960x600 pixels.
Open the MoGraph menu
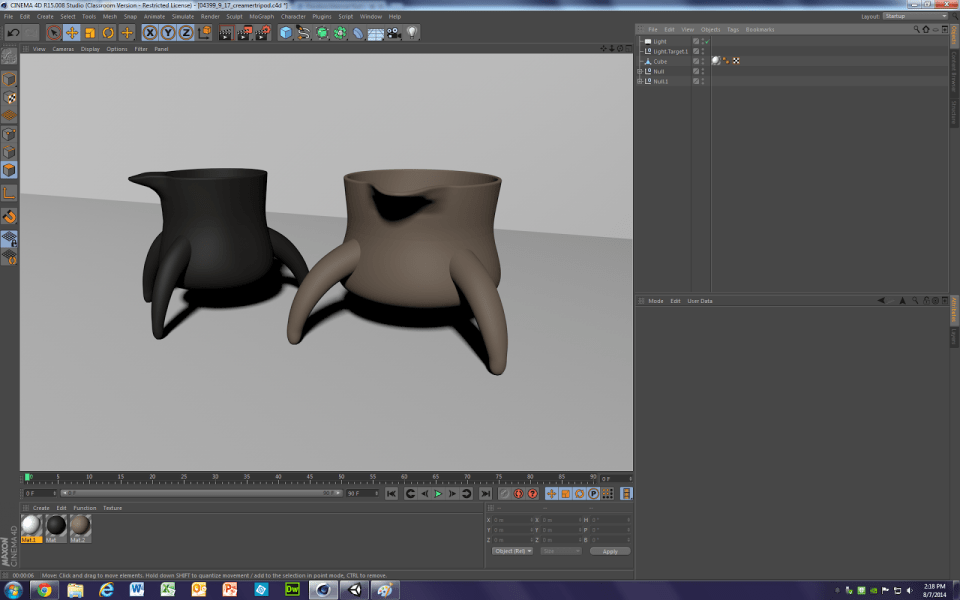[260, 16]
